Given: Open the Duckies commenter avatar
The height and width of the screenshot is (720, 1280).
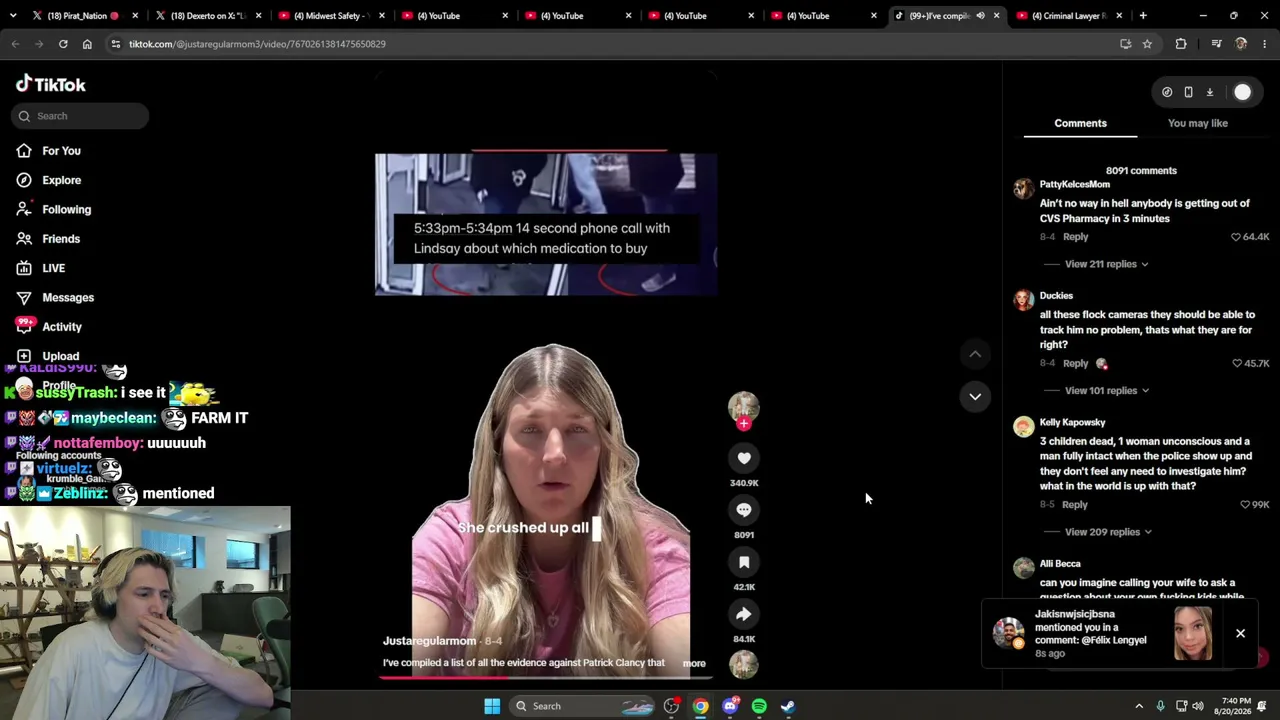Looking at the screenshot, I should pyautogui.click(x=1023, y=300).
